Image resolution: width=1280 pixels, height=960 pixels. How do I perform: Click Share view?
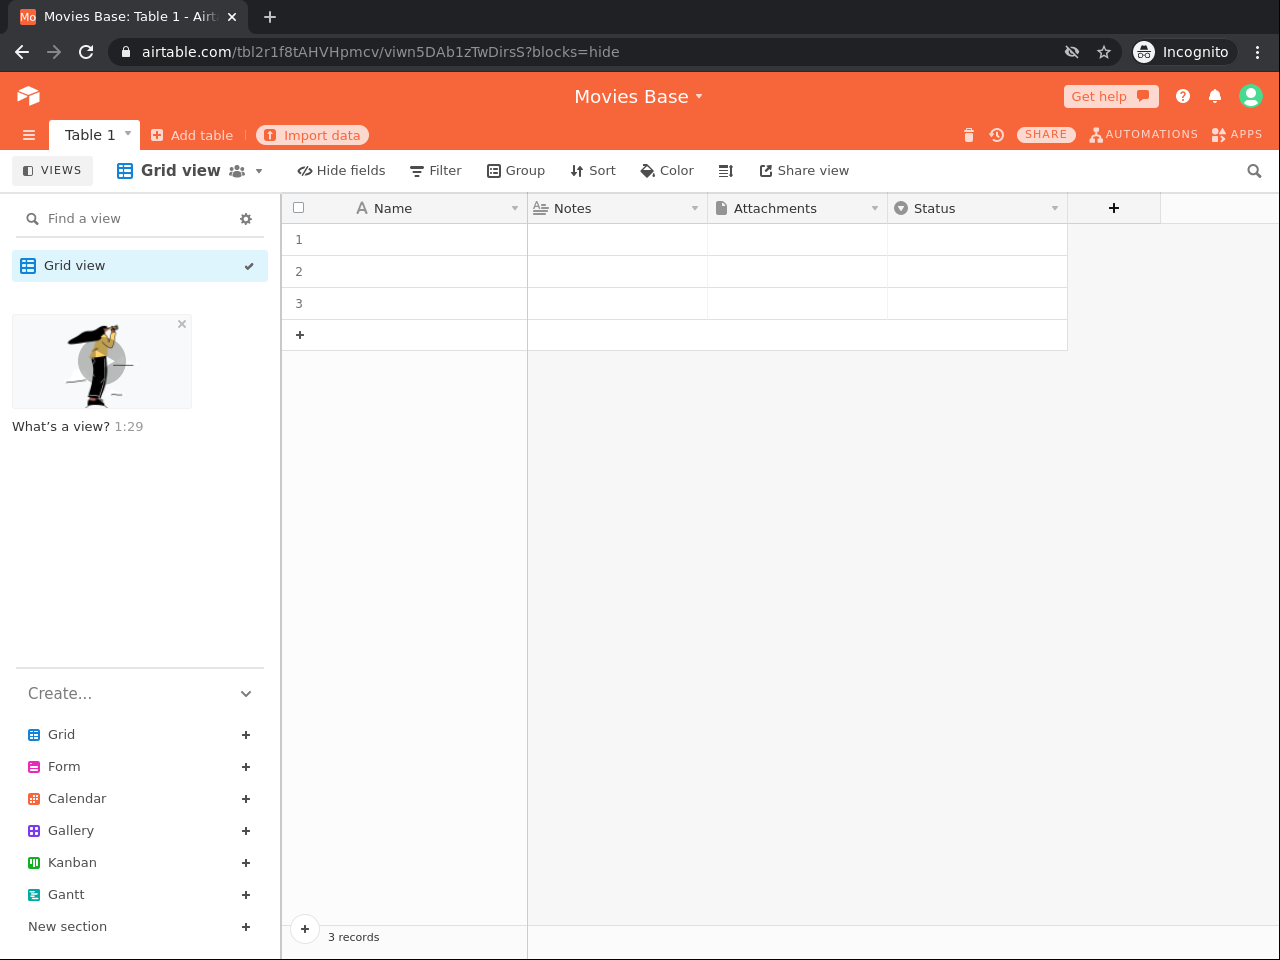pos(804,171)
